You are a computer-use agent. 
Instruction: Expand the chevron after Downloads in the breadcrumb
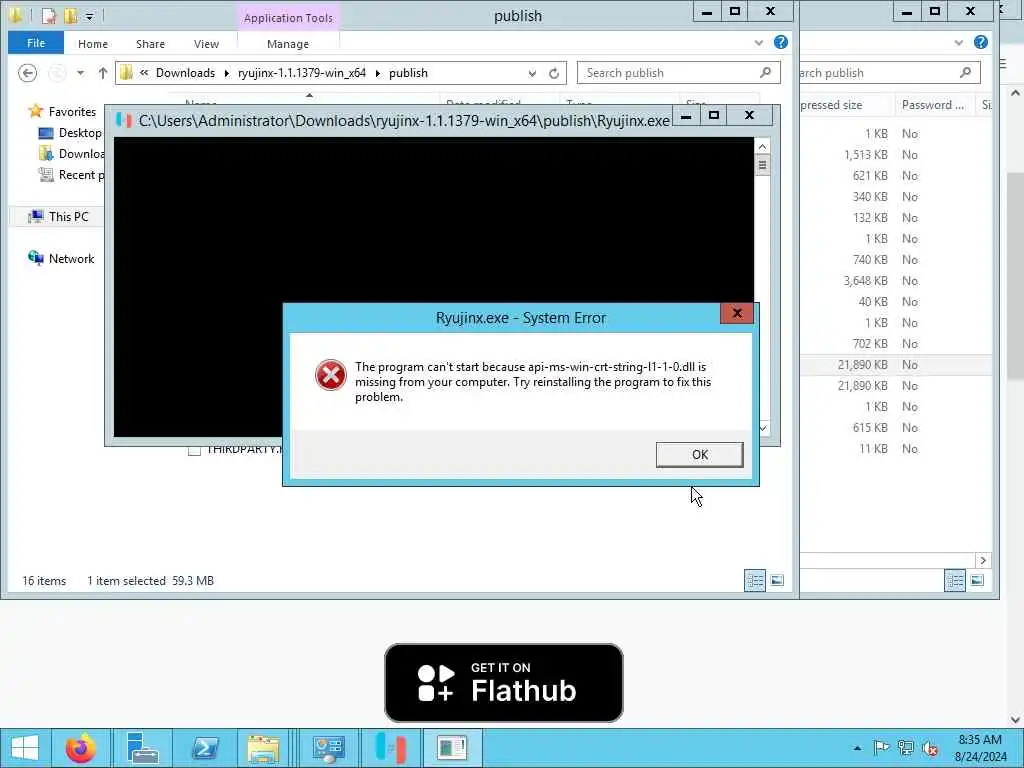227,73
